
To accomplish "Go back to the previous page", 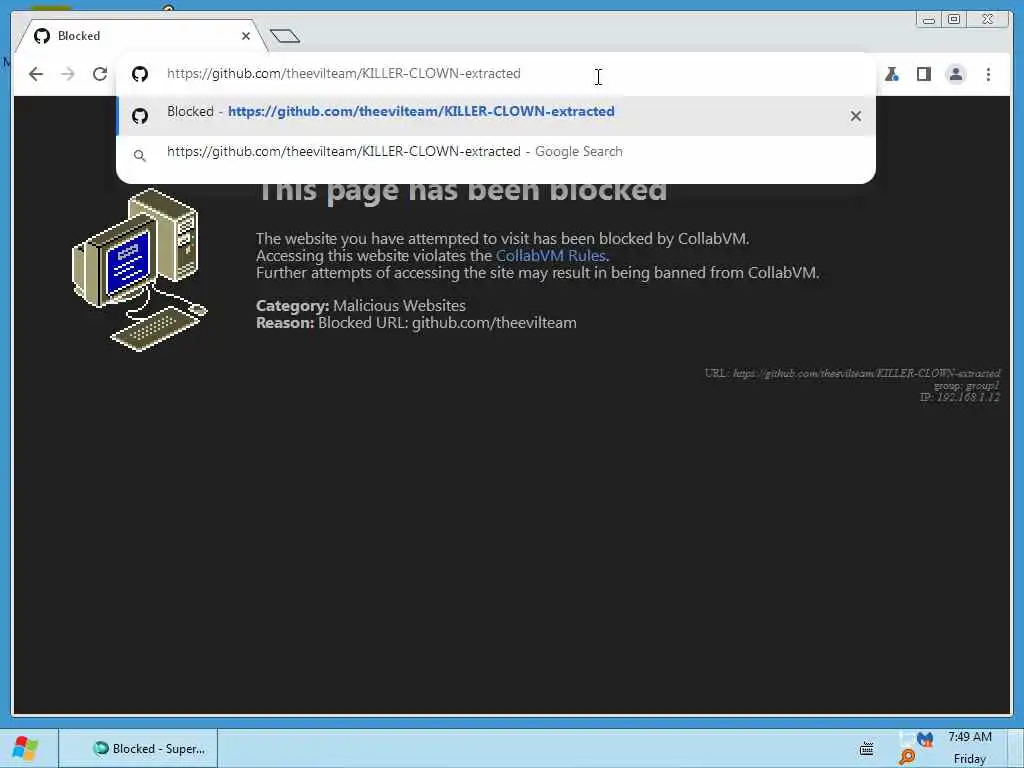I will coord(36,74).
